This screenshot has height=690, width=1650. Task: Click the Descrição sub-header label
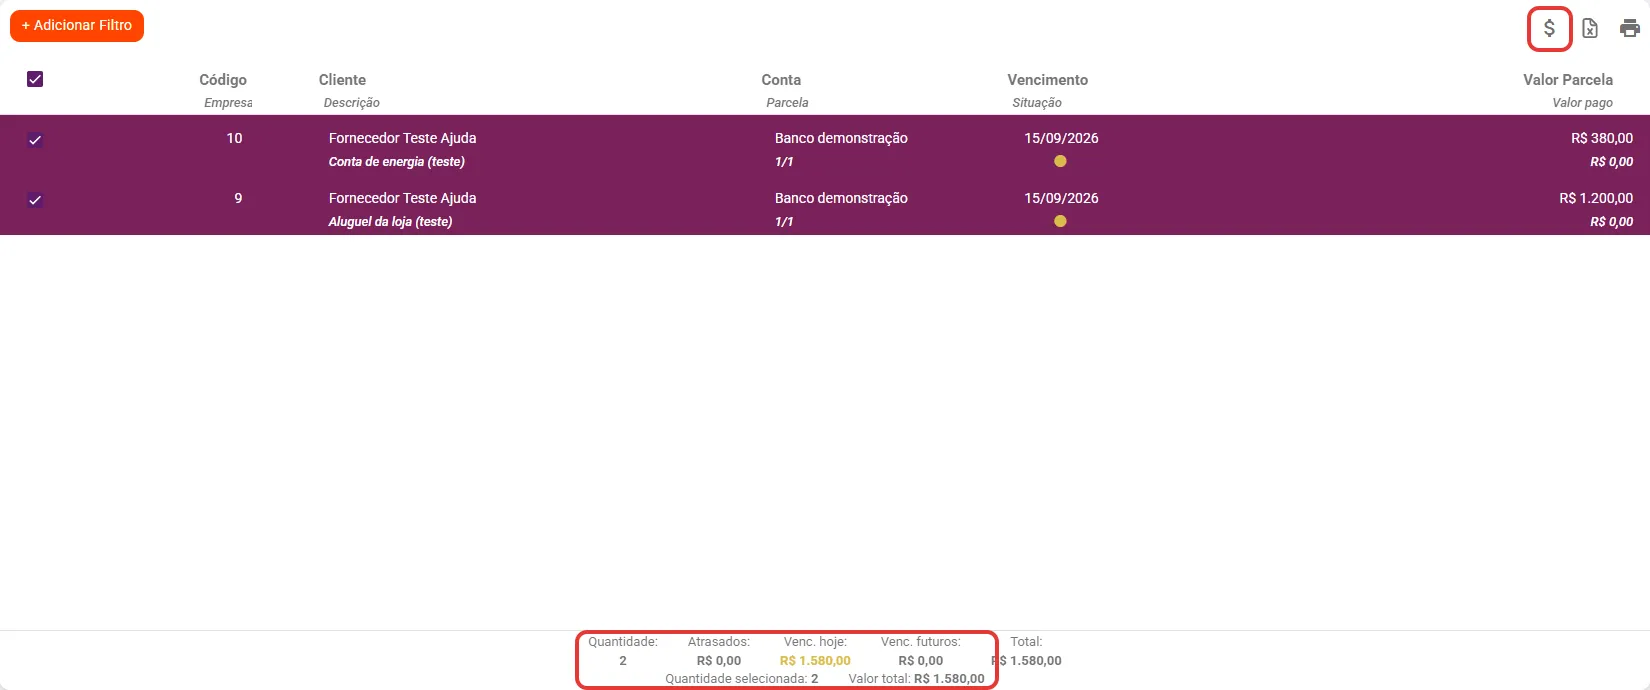351,103
